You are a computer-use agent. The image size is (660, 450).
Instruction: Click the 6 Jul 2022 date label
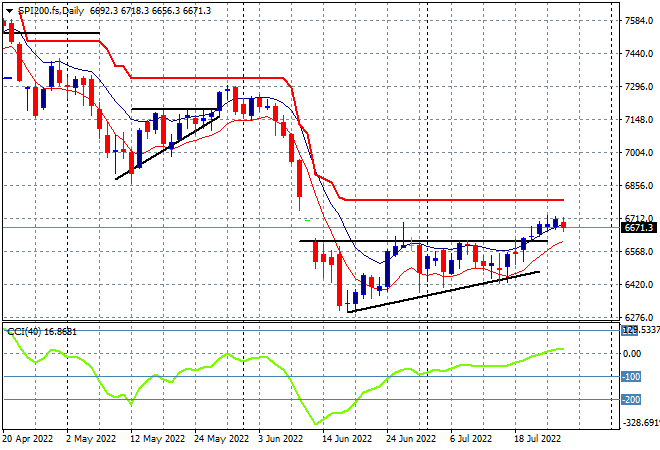pyautogui.click(x=471, y=439)
